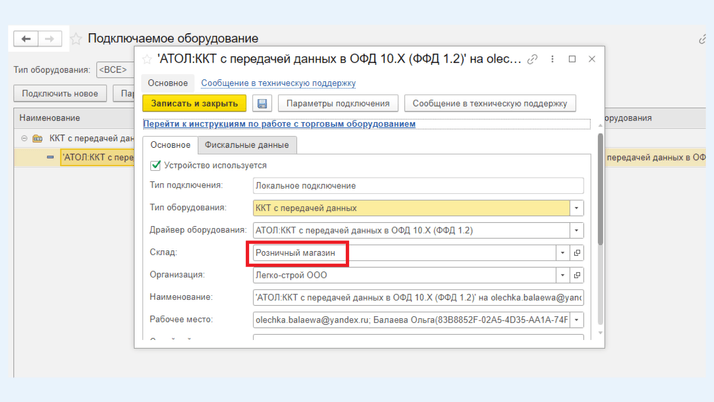This screenshot has height=402, width=714.
Task: Click Параметры подключения button
Action: (338, 103)
